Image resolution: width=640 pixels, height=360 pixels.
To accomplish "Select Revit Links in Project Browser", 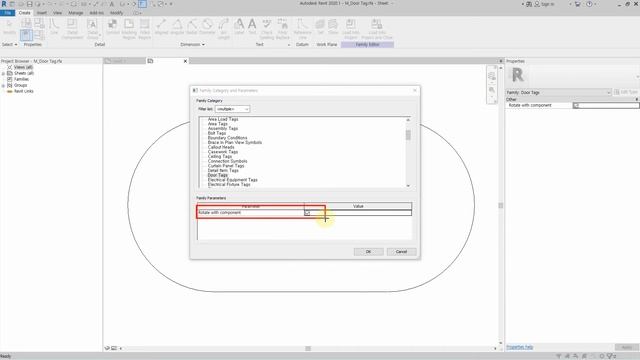I will [24, 91].
